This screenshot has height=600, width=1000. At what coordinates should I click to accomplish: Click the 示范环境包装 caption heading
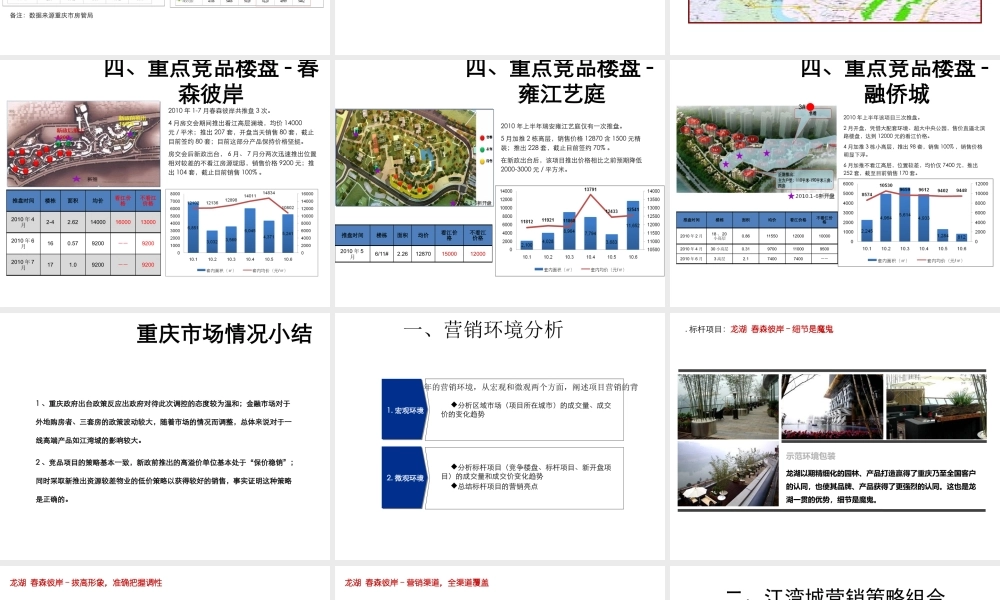(x=810, y=456)
